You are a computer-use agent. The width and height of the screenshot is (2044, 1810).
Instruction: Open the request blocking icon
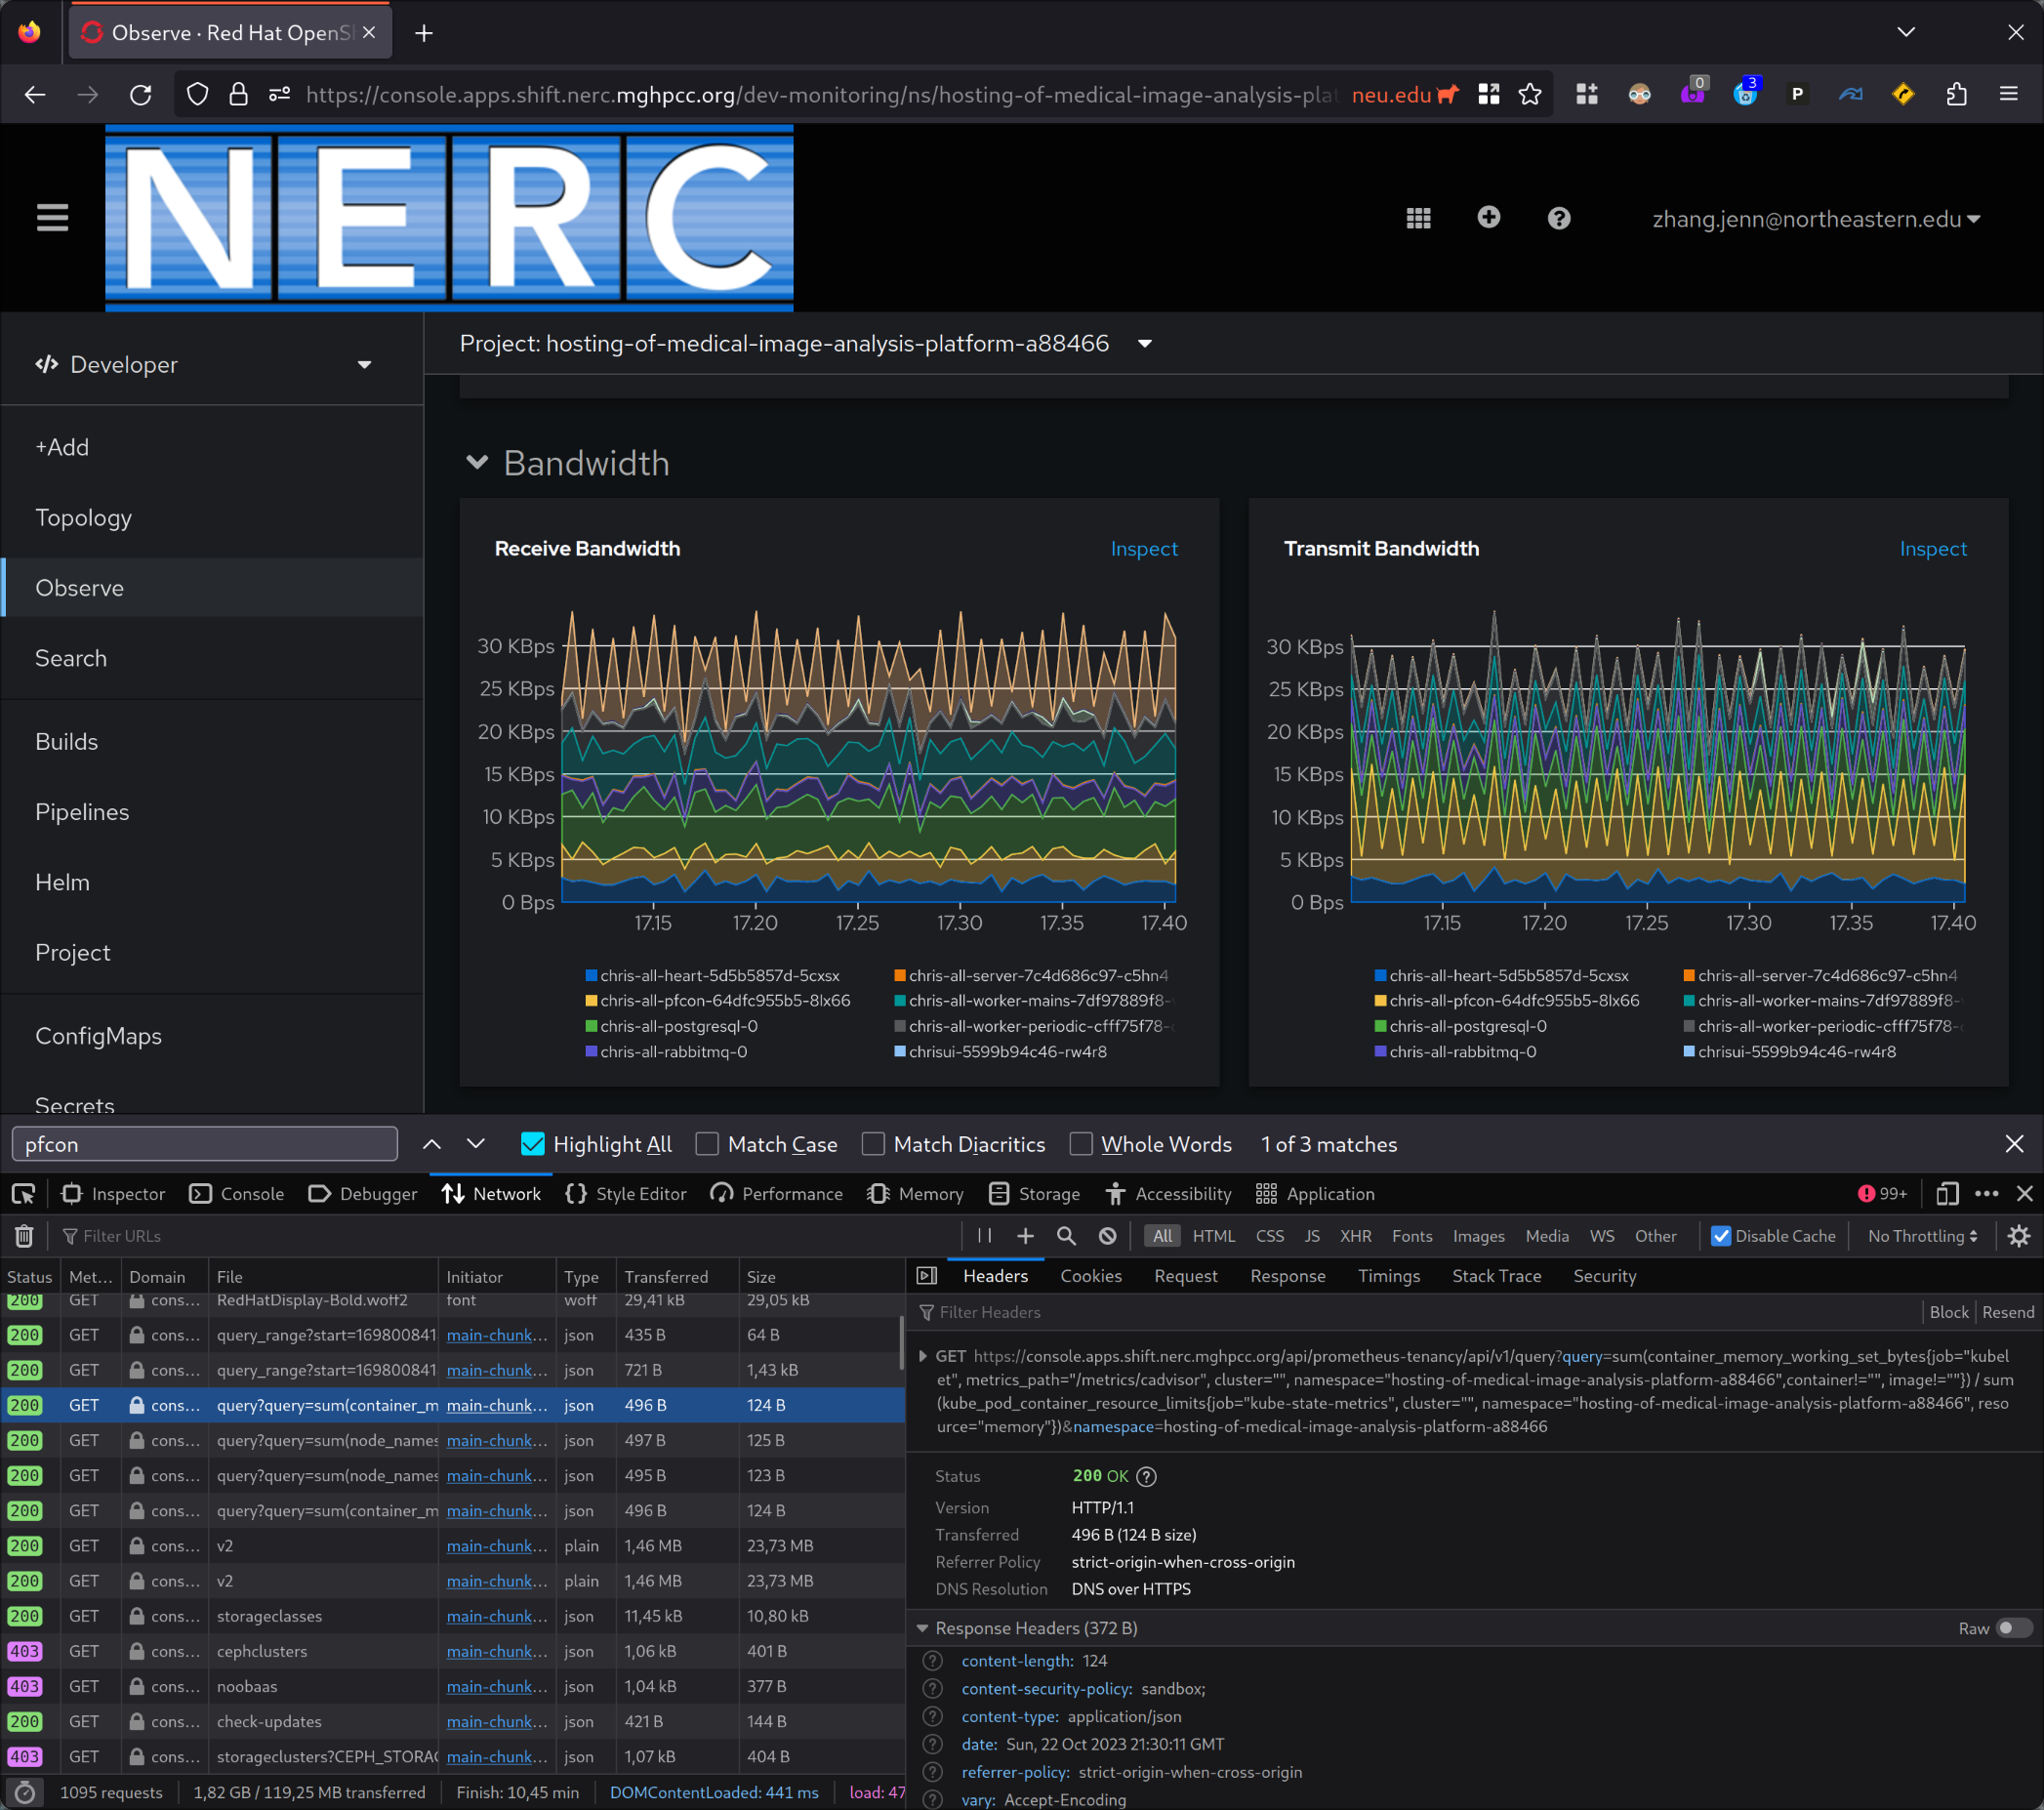1107,1236
